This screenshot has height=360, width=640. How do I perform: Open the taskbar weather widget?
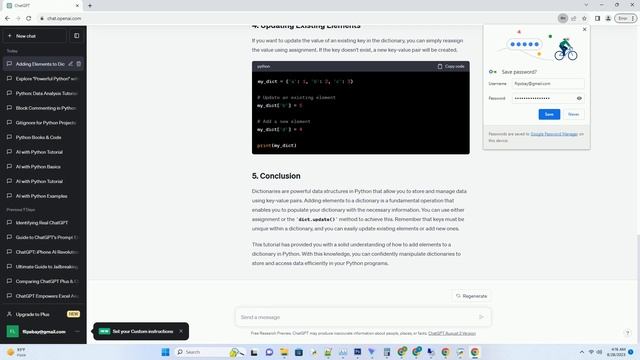click(17, 352)
